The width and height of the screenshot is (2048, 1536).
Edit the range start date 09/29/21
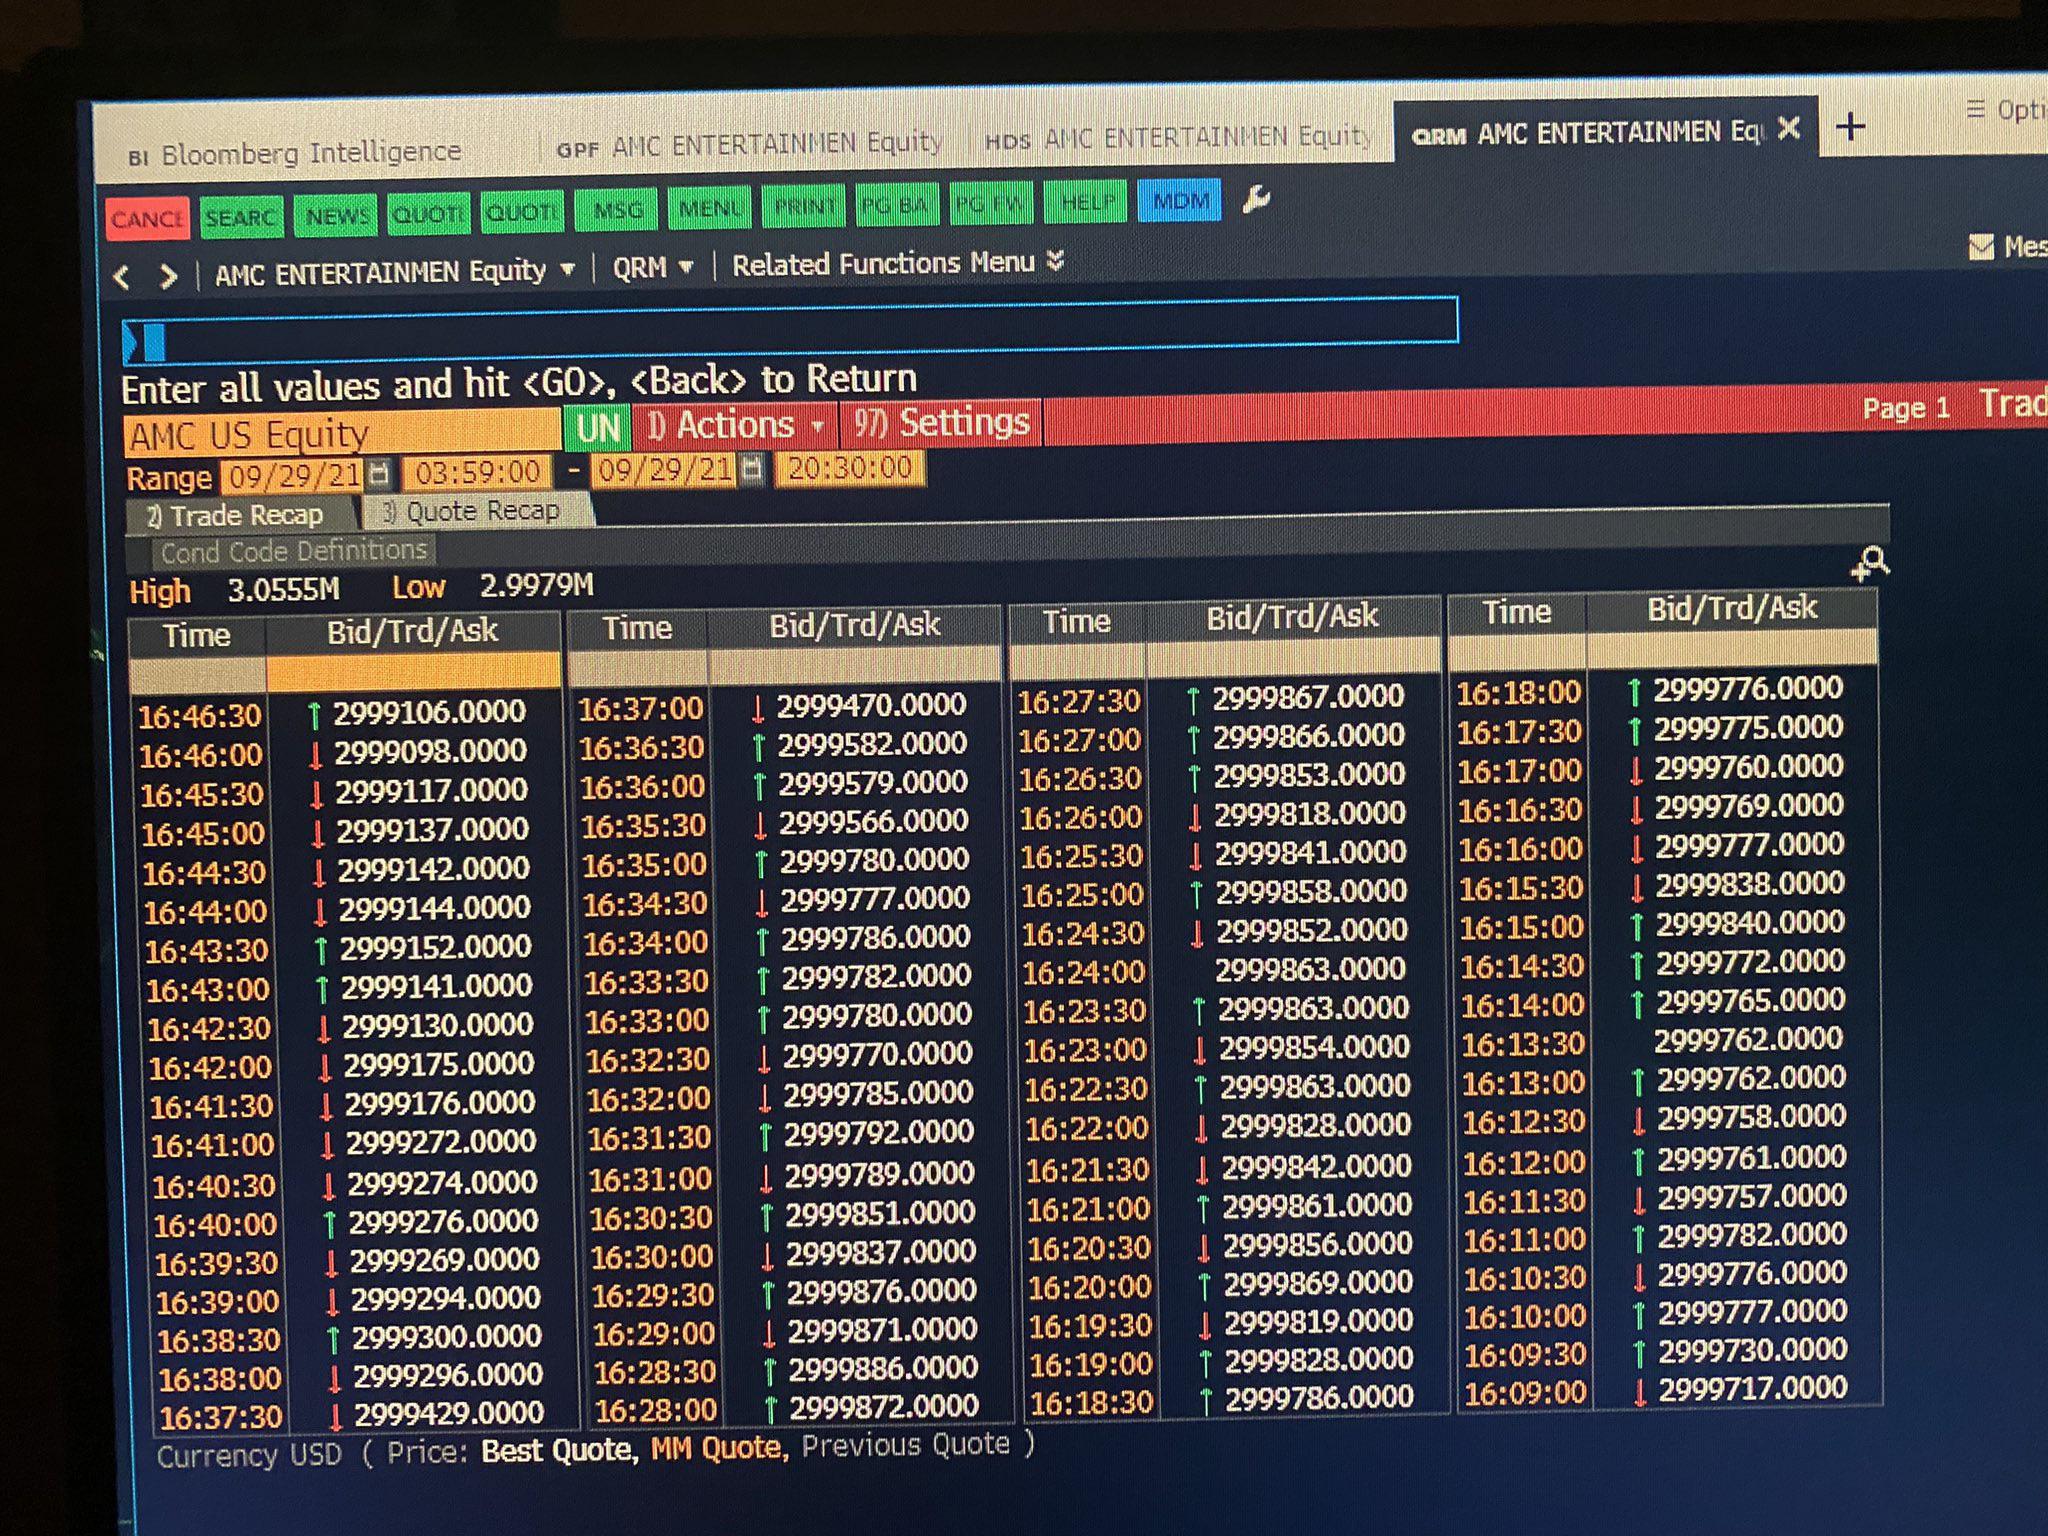pos(292,475)
